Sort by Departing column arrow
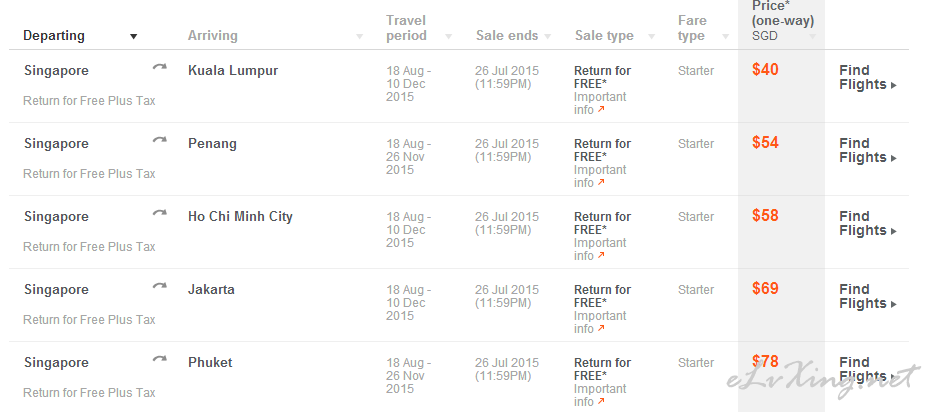 [134, 37]
